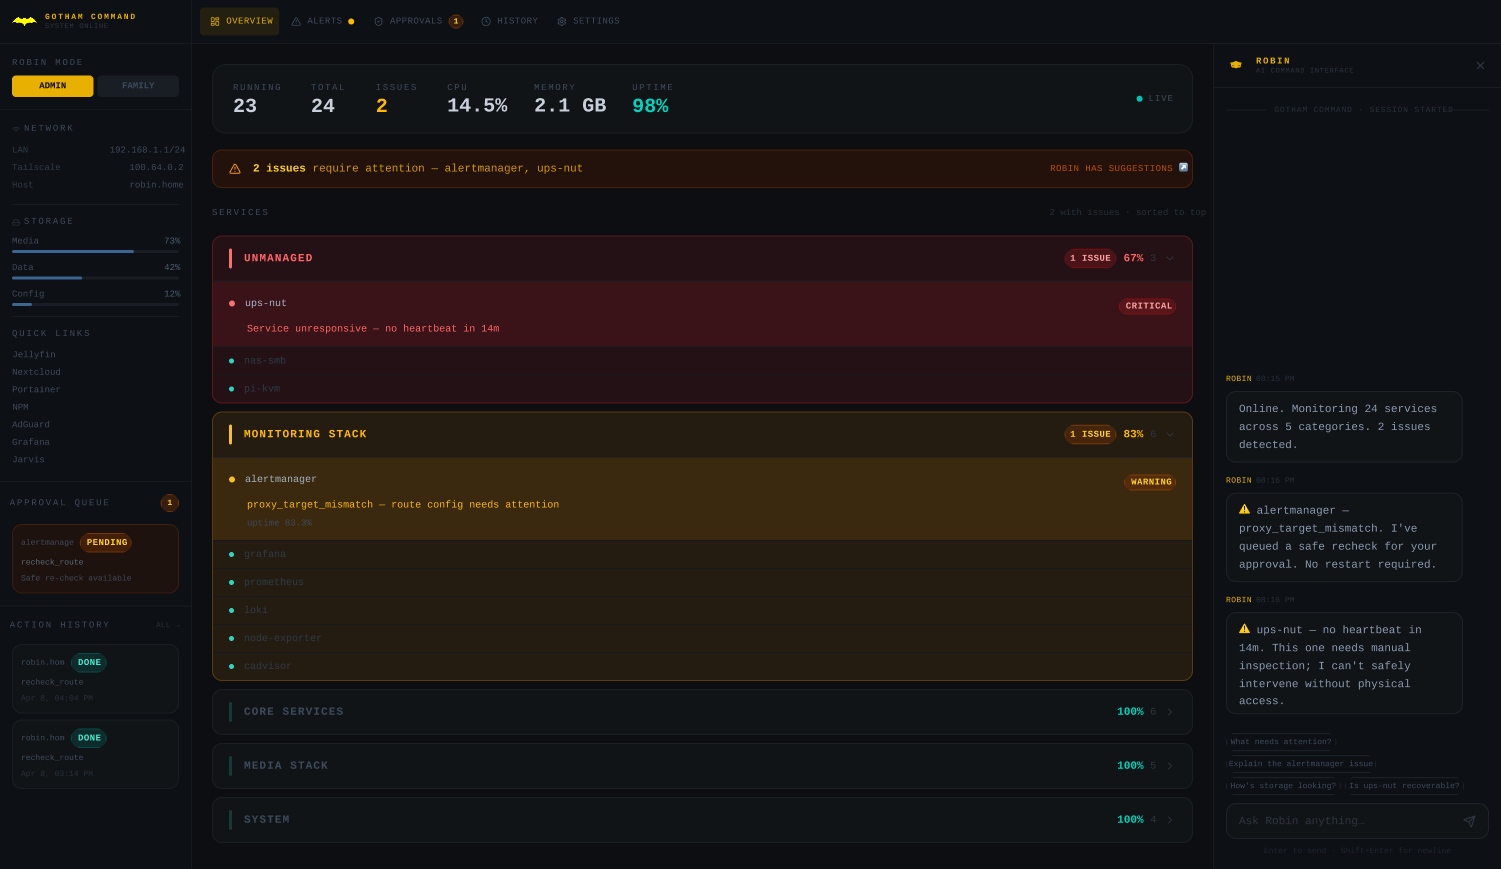
Task: Click the Data storage usage bar
Action: [96, 278]
